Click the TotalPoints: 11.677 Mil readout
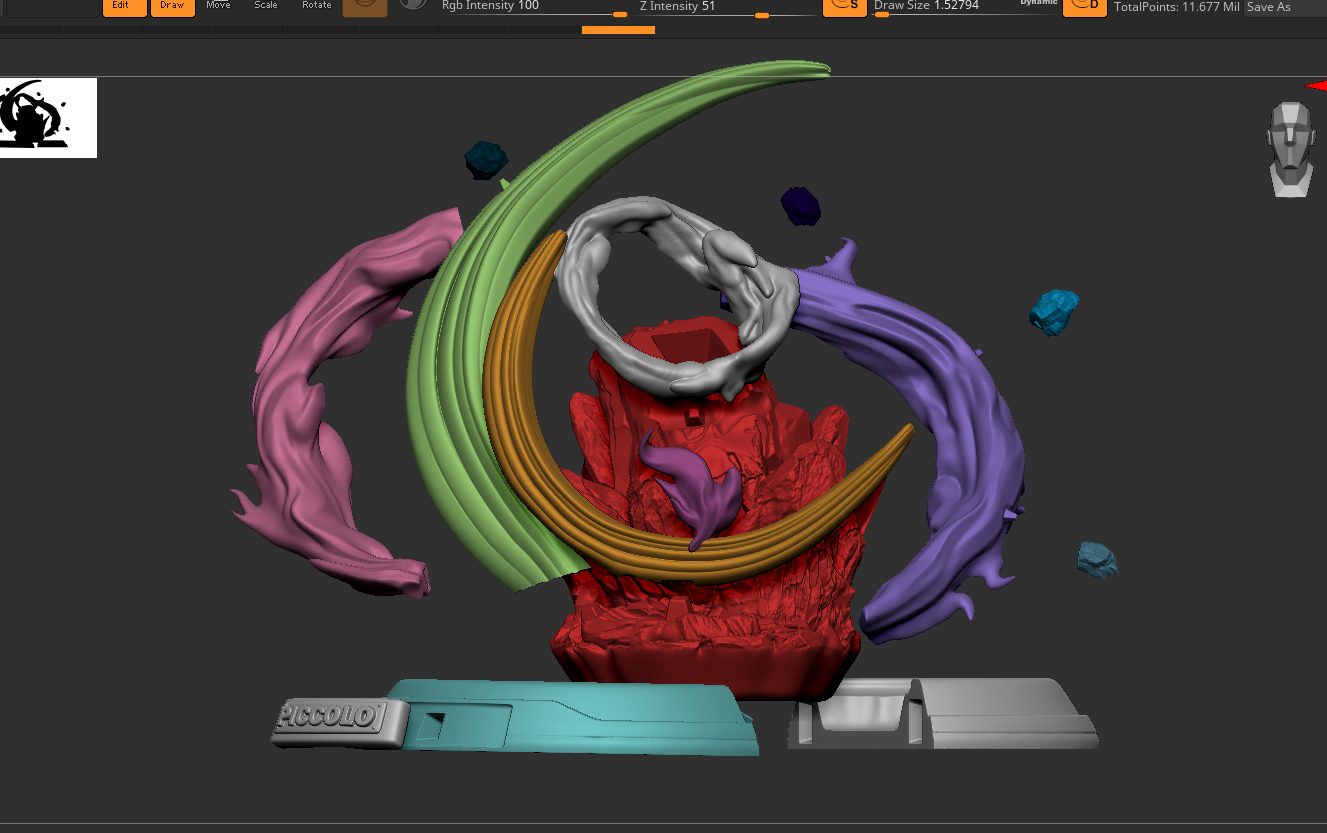1327x833 pixels. (1177, 7)
